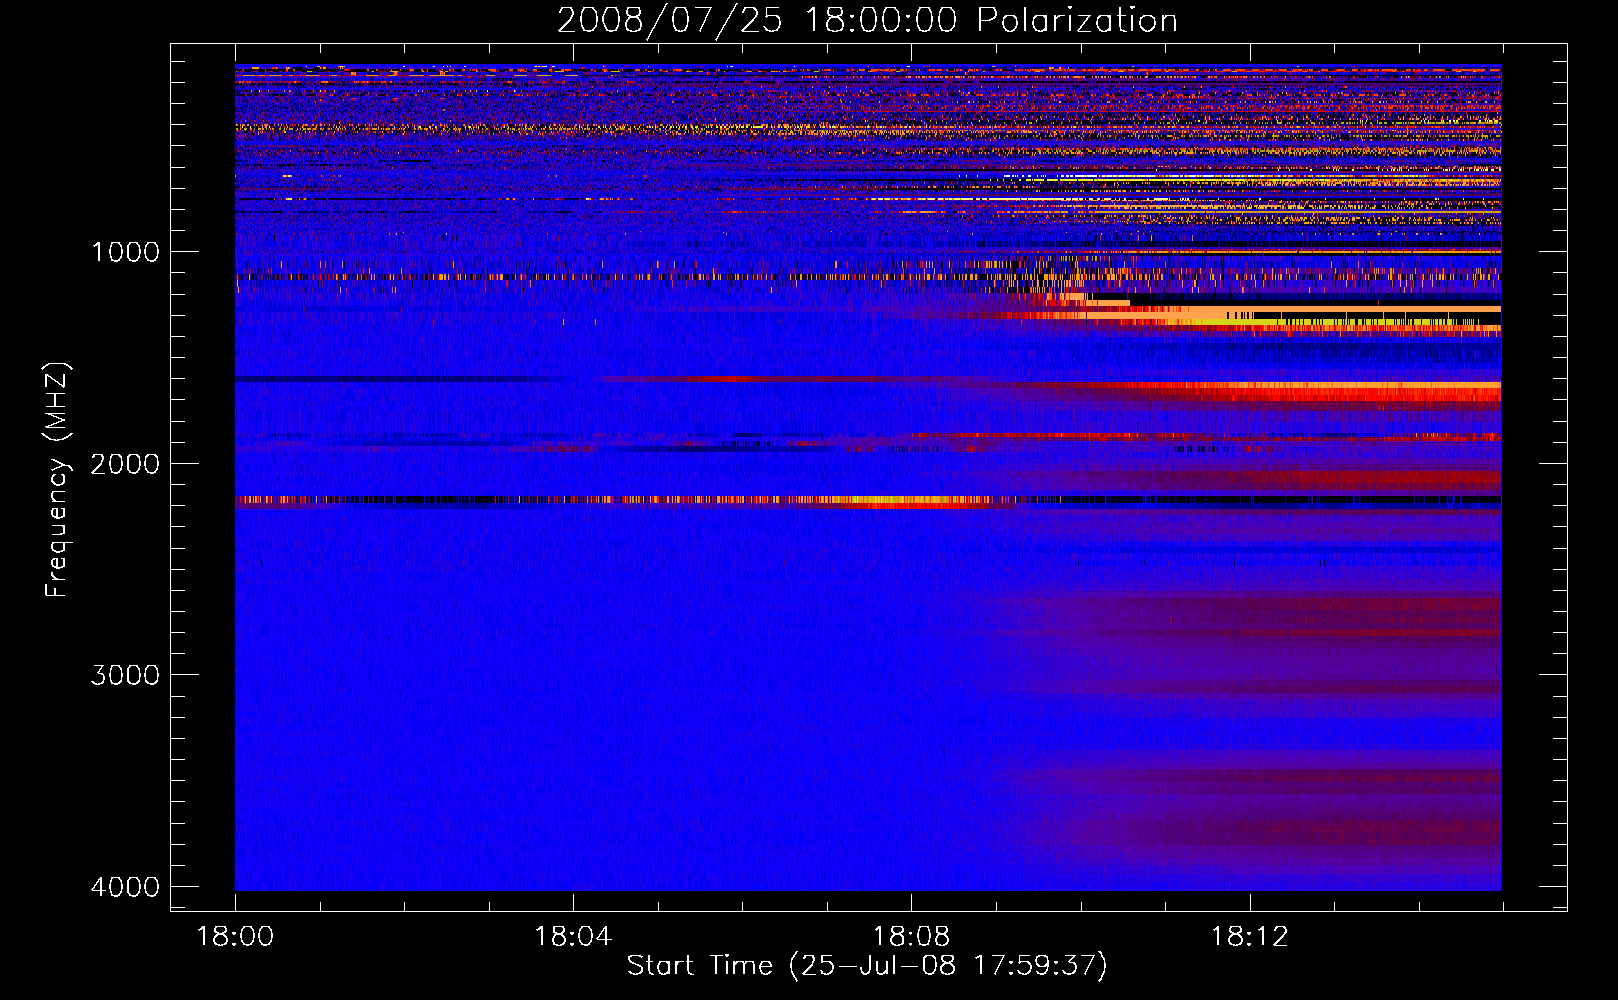The width and height of the screenshot is (1618, 1000).
Task: Click the "Frequency (MHZ)" axis label
Action: click(57, 480)
